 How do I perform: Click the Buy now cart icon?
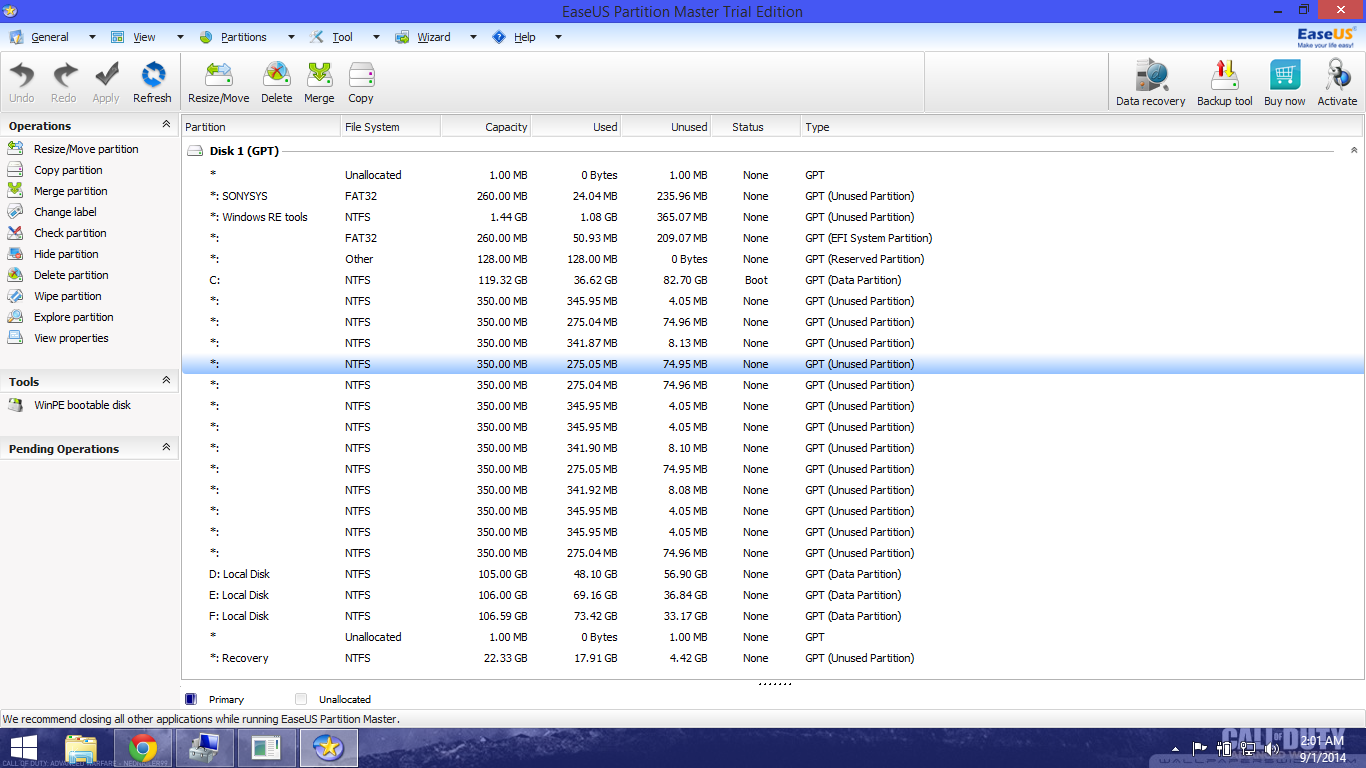click(x=1284, y=78)
